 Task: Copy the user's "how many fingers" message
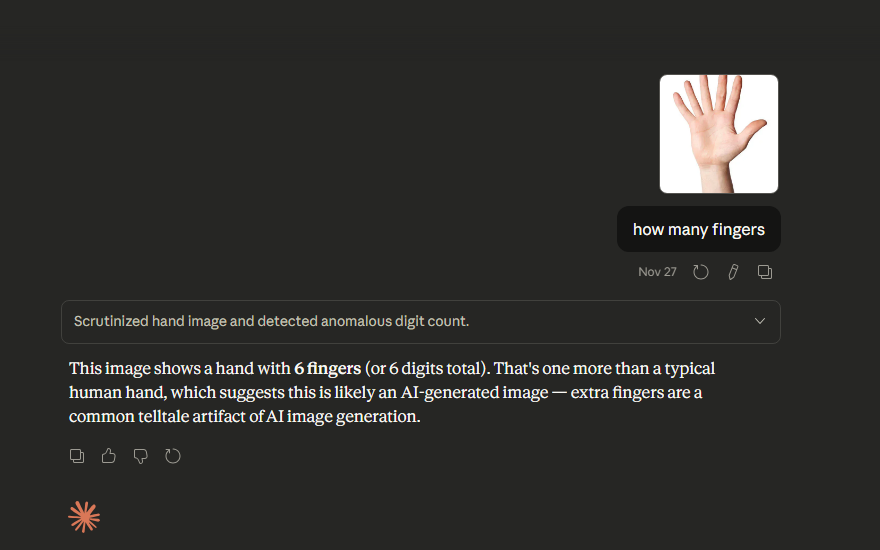point(765,272)
